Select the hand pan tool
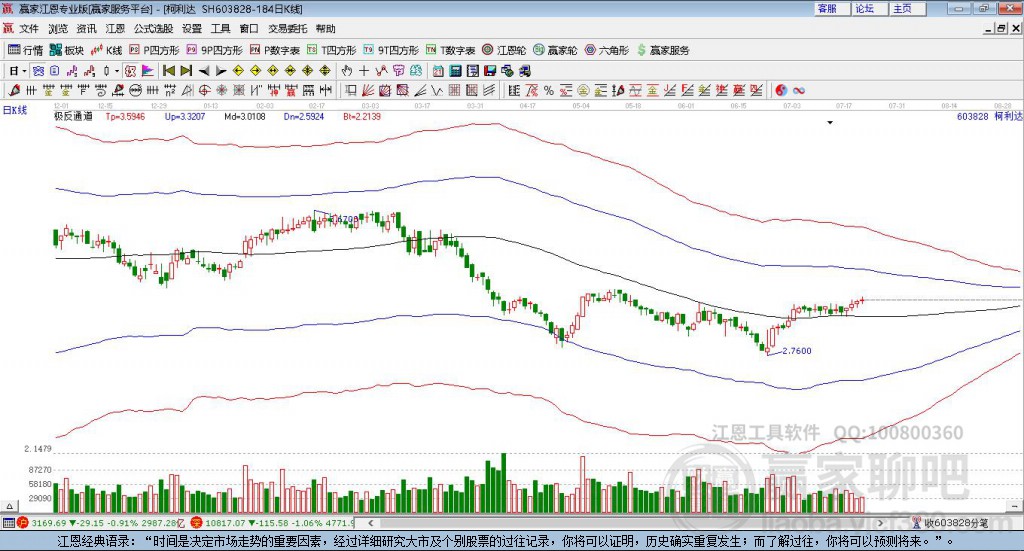1024x551 pixels. coord(347,71)
